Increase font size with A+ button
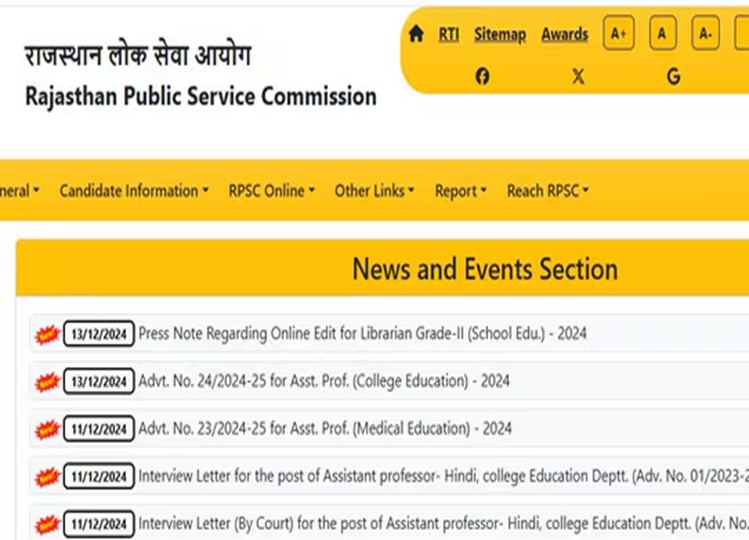 tap(618, 34)
